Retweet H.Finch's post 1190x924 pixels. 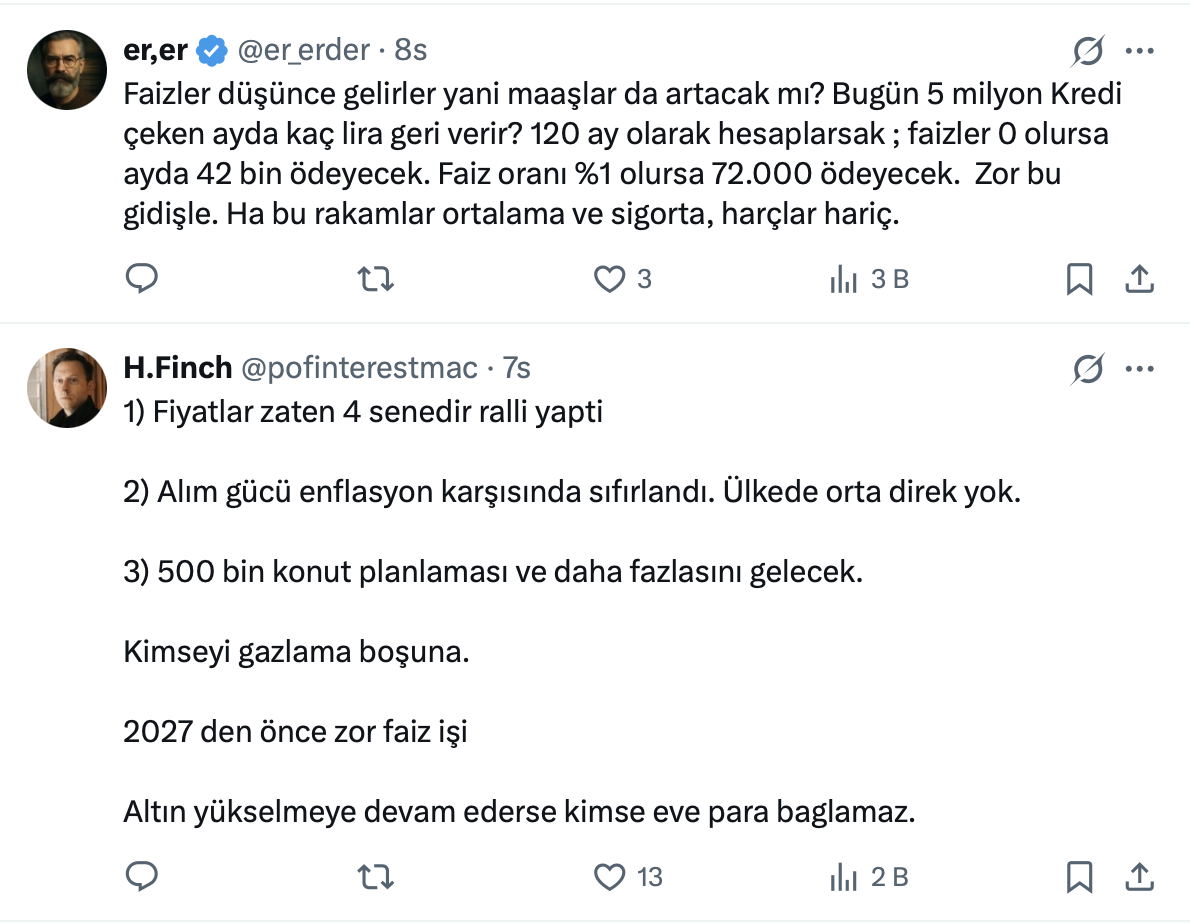(375, 878)
